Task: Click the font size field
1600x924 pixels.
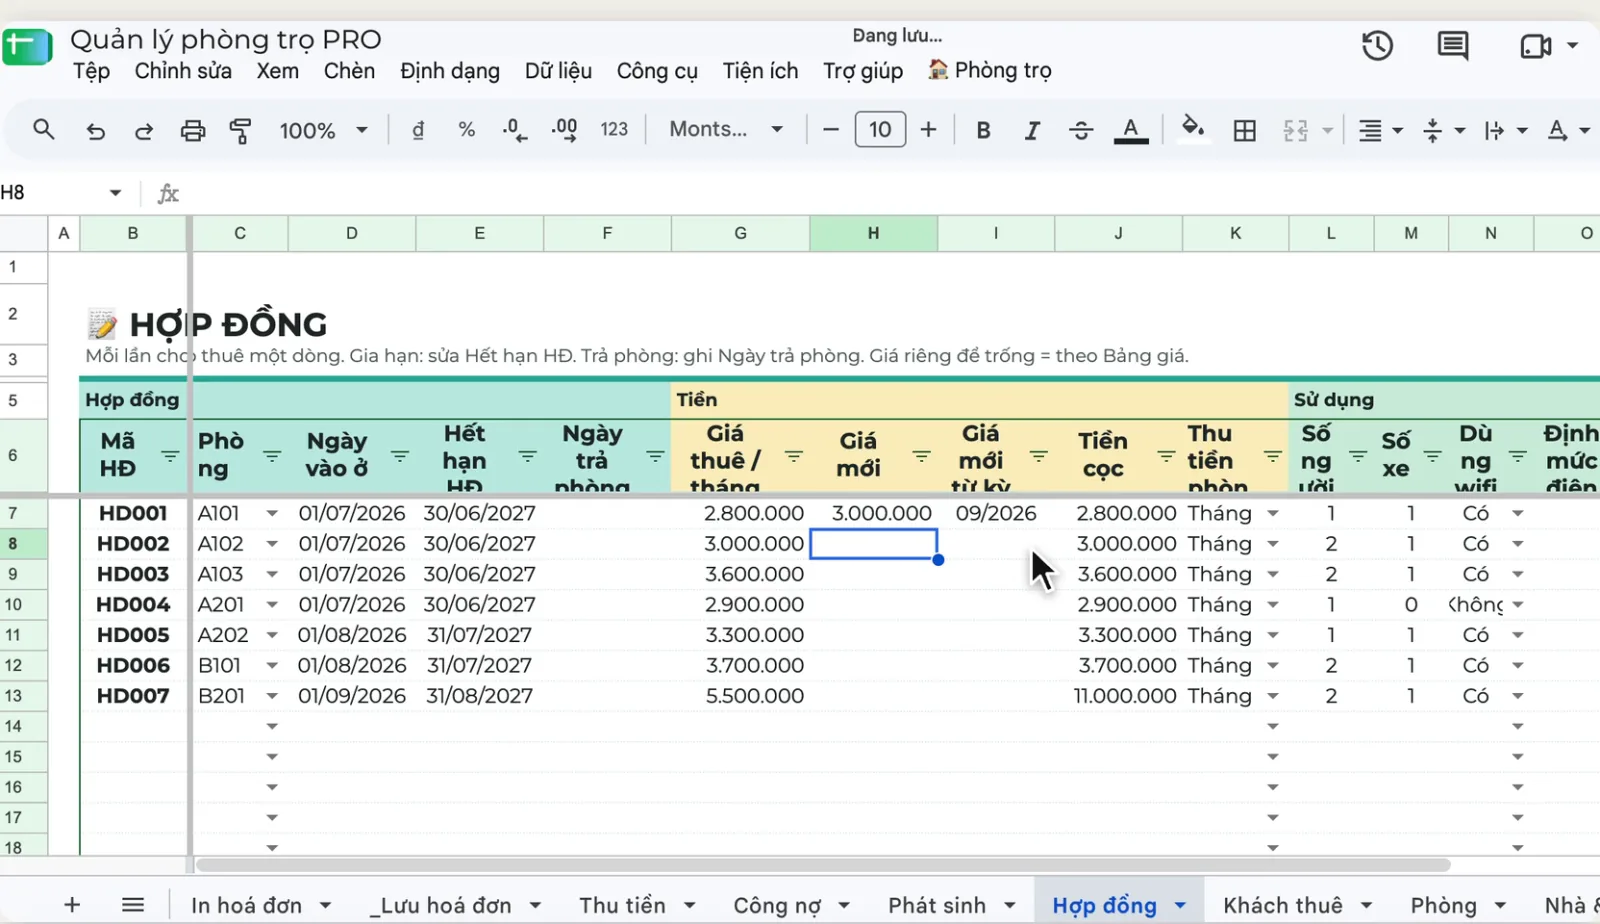Action: pos(880,130)
